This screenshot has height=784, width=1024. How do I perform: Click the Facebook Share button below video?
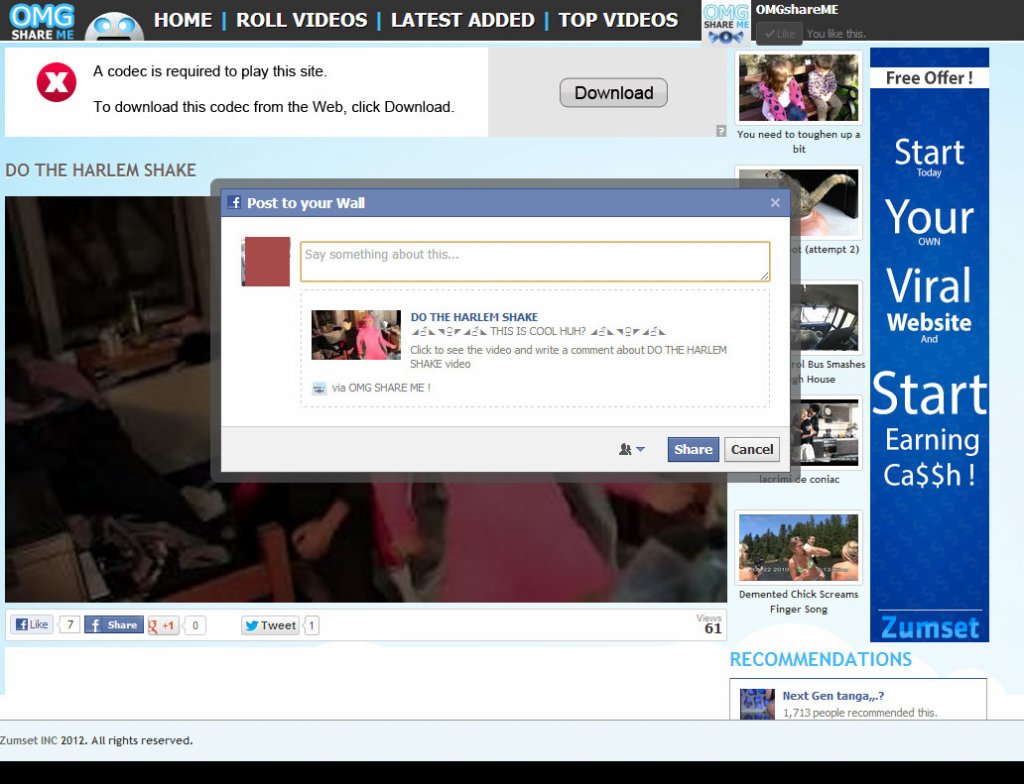tap(114, 625)
